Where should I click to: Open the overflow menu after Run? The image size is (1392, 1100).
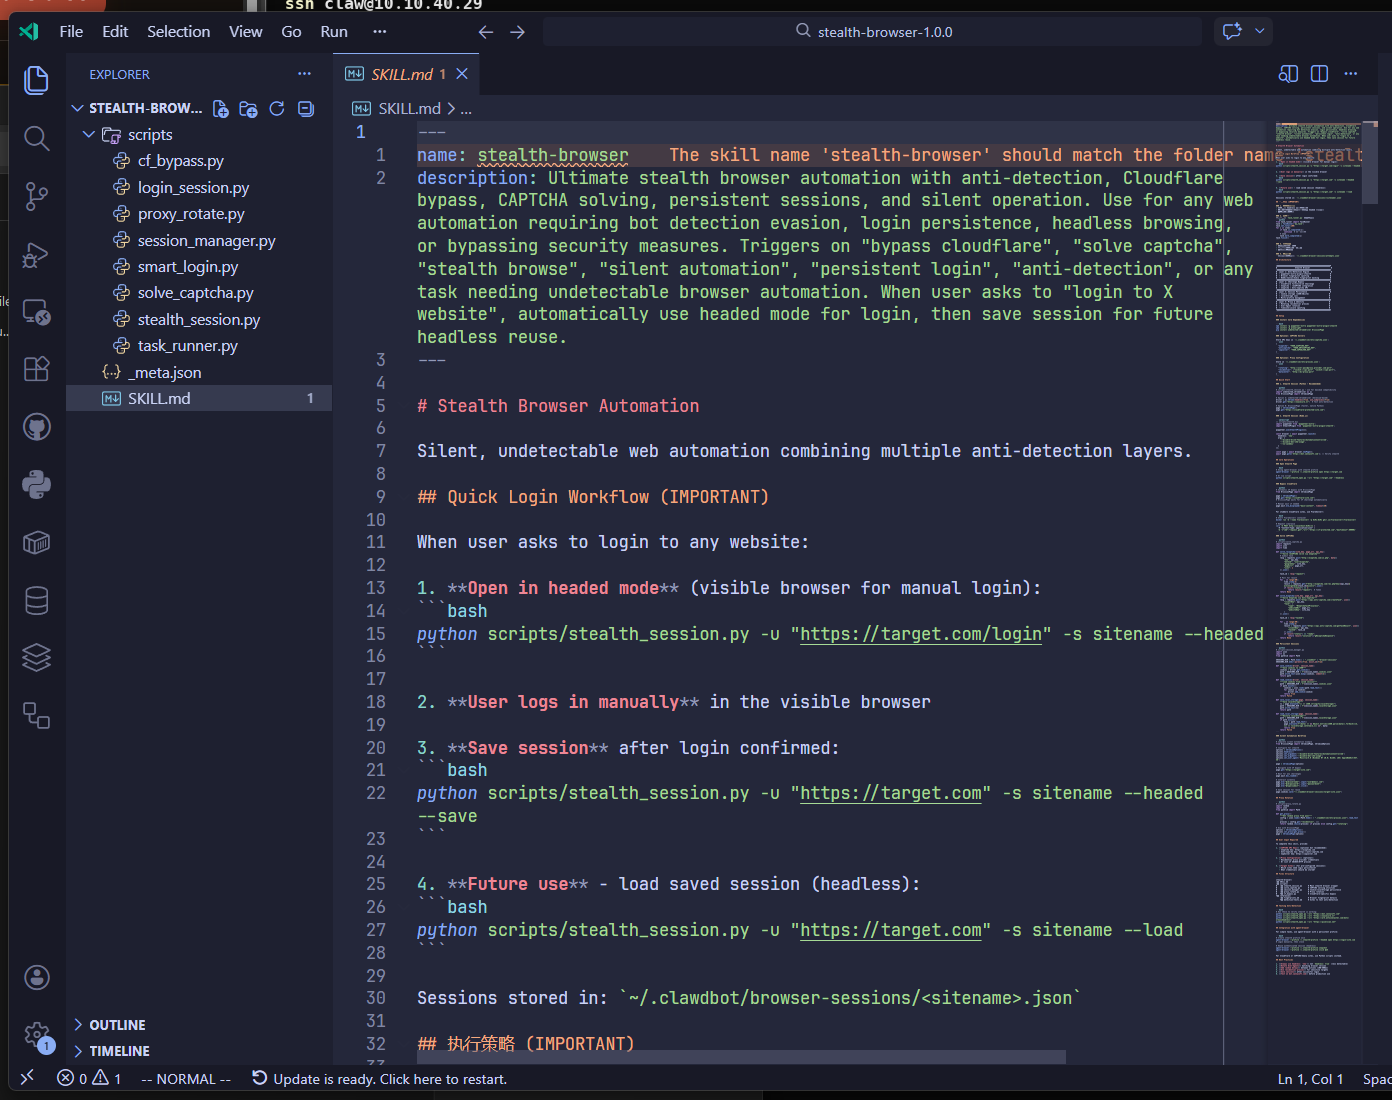click(x=380, y=32)
